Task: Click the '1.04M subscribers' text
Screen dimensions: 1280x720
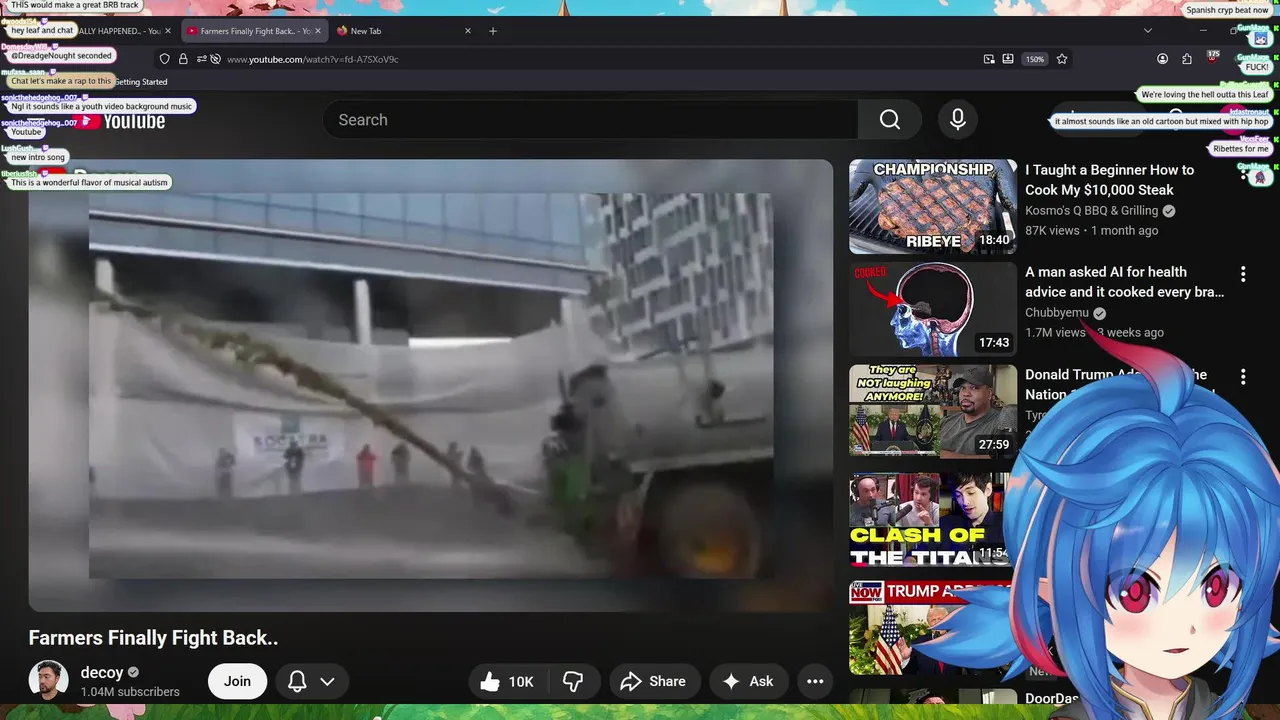Action: [130, 692]
